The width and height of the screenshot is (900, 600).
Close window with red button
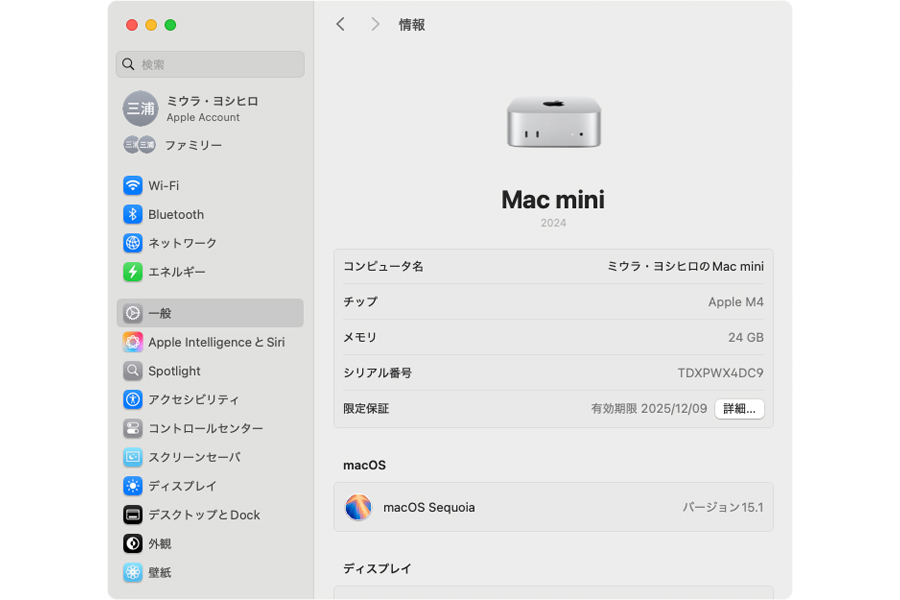point(132,25)
